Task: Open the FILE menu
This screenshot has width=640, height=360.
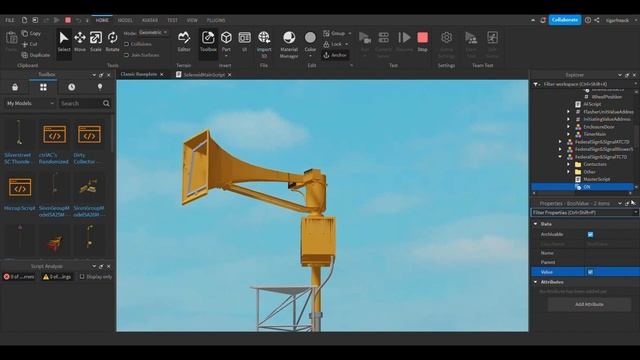Action: coord(10,20)
